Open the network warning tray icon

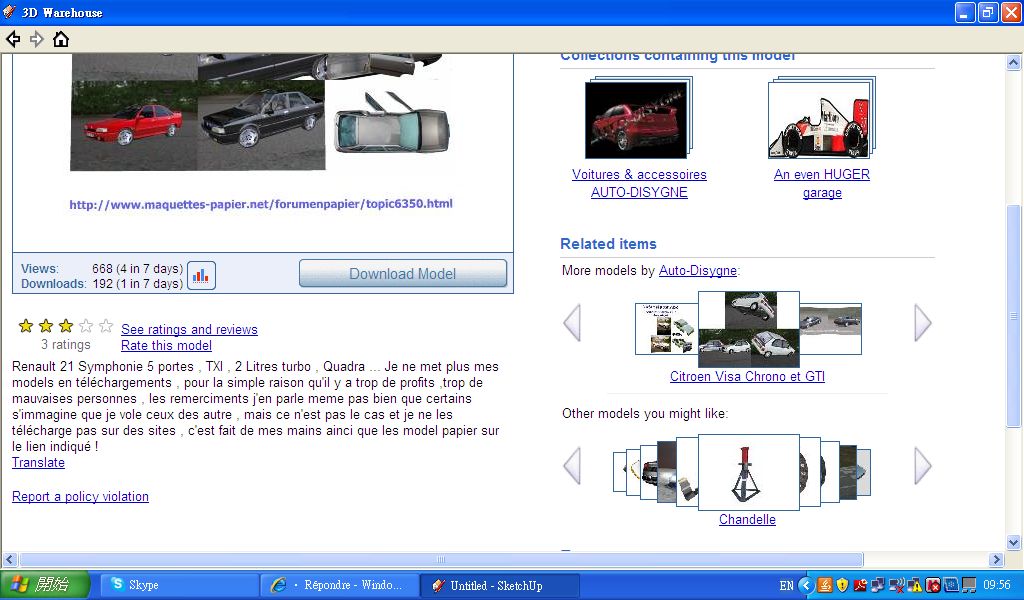915,585
